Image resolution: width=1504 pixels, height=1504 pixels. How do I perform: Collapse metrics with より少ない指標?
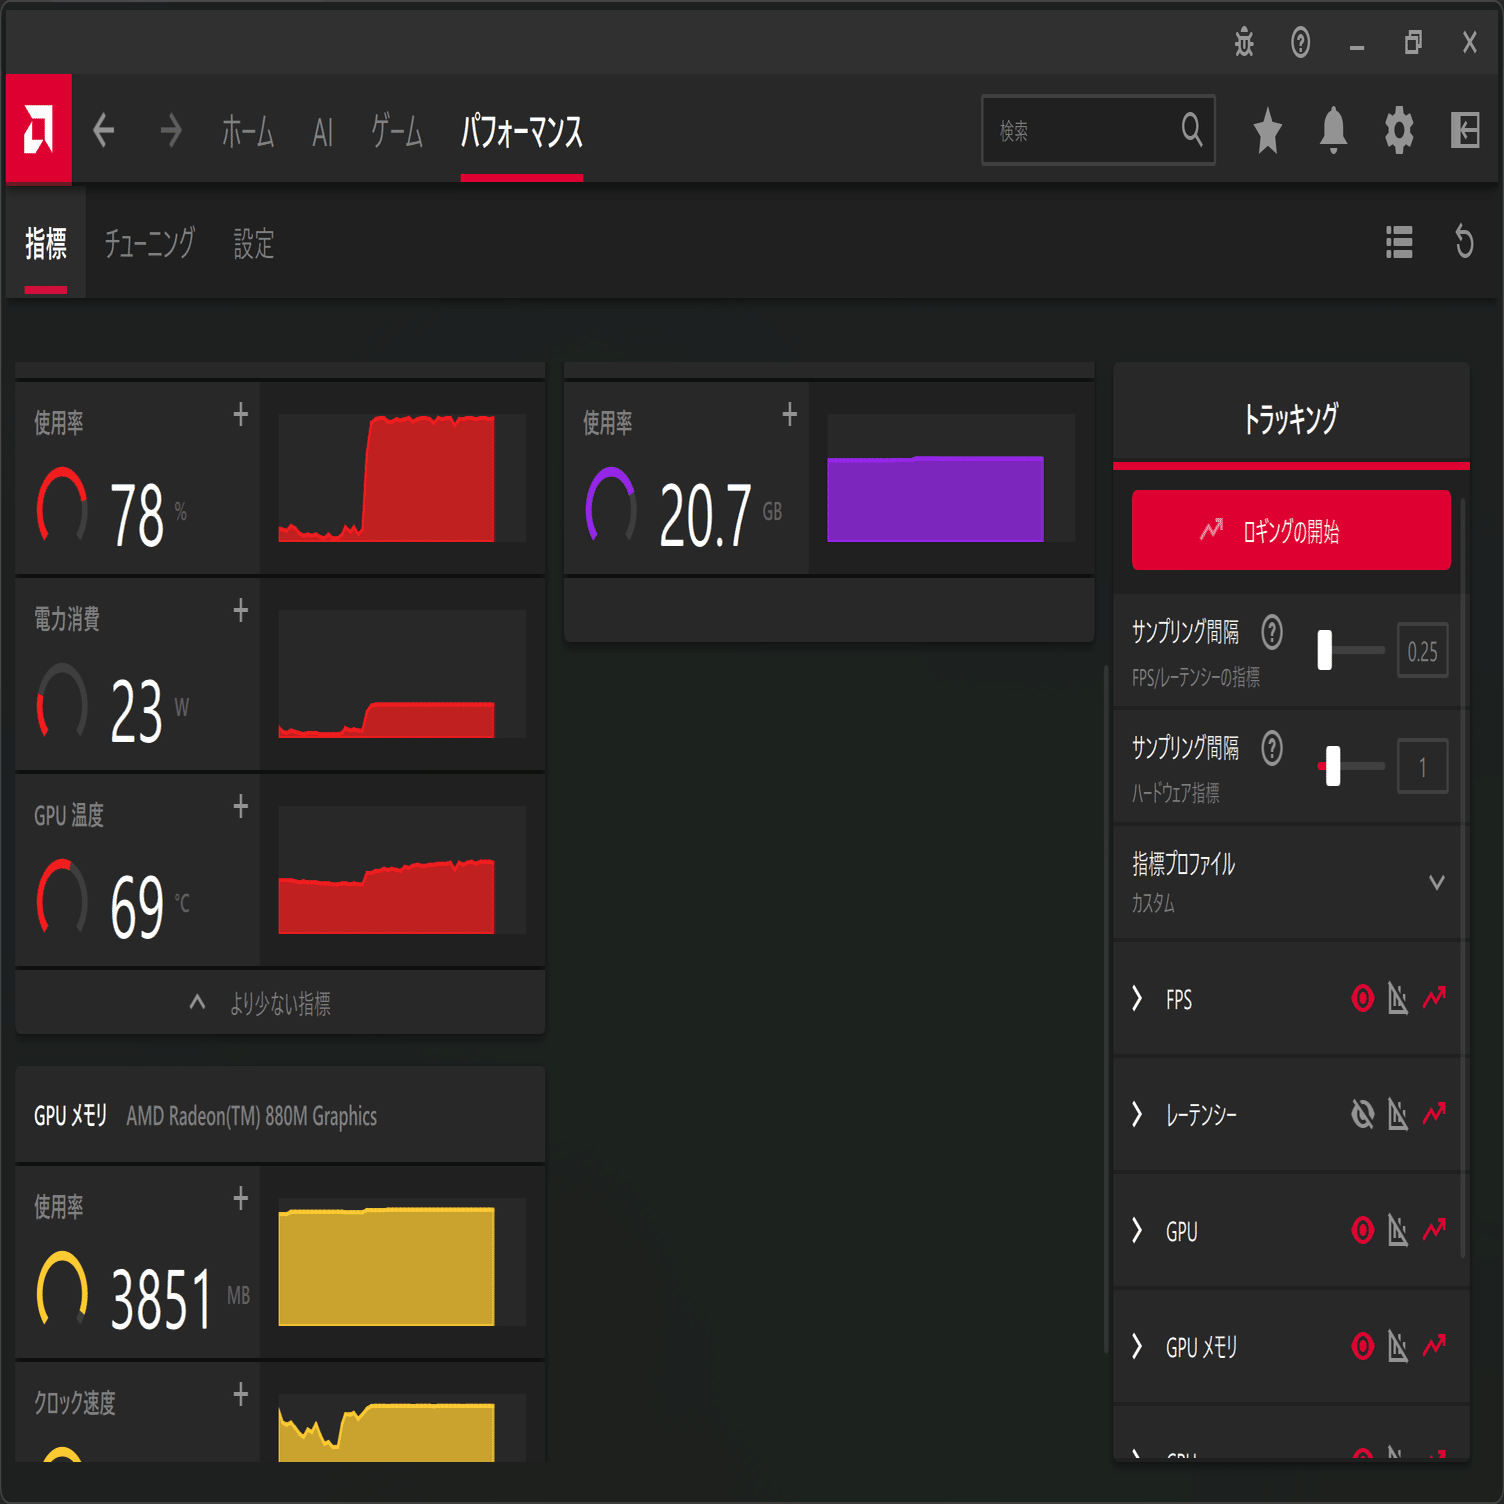[280, 1003]
